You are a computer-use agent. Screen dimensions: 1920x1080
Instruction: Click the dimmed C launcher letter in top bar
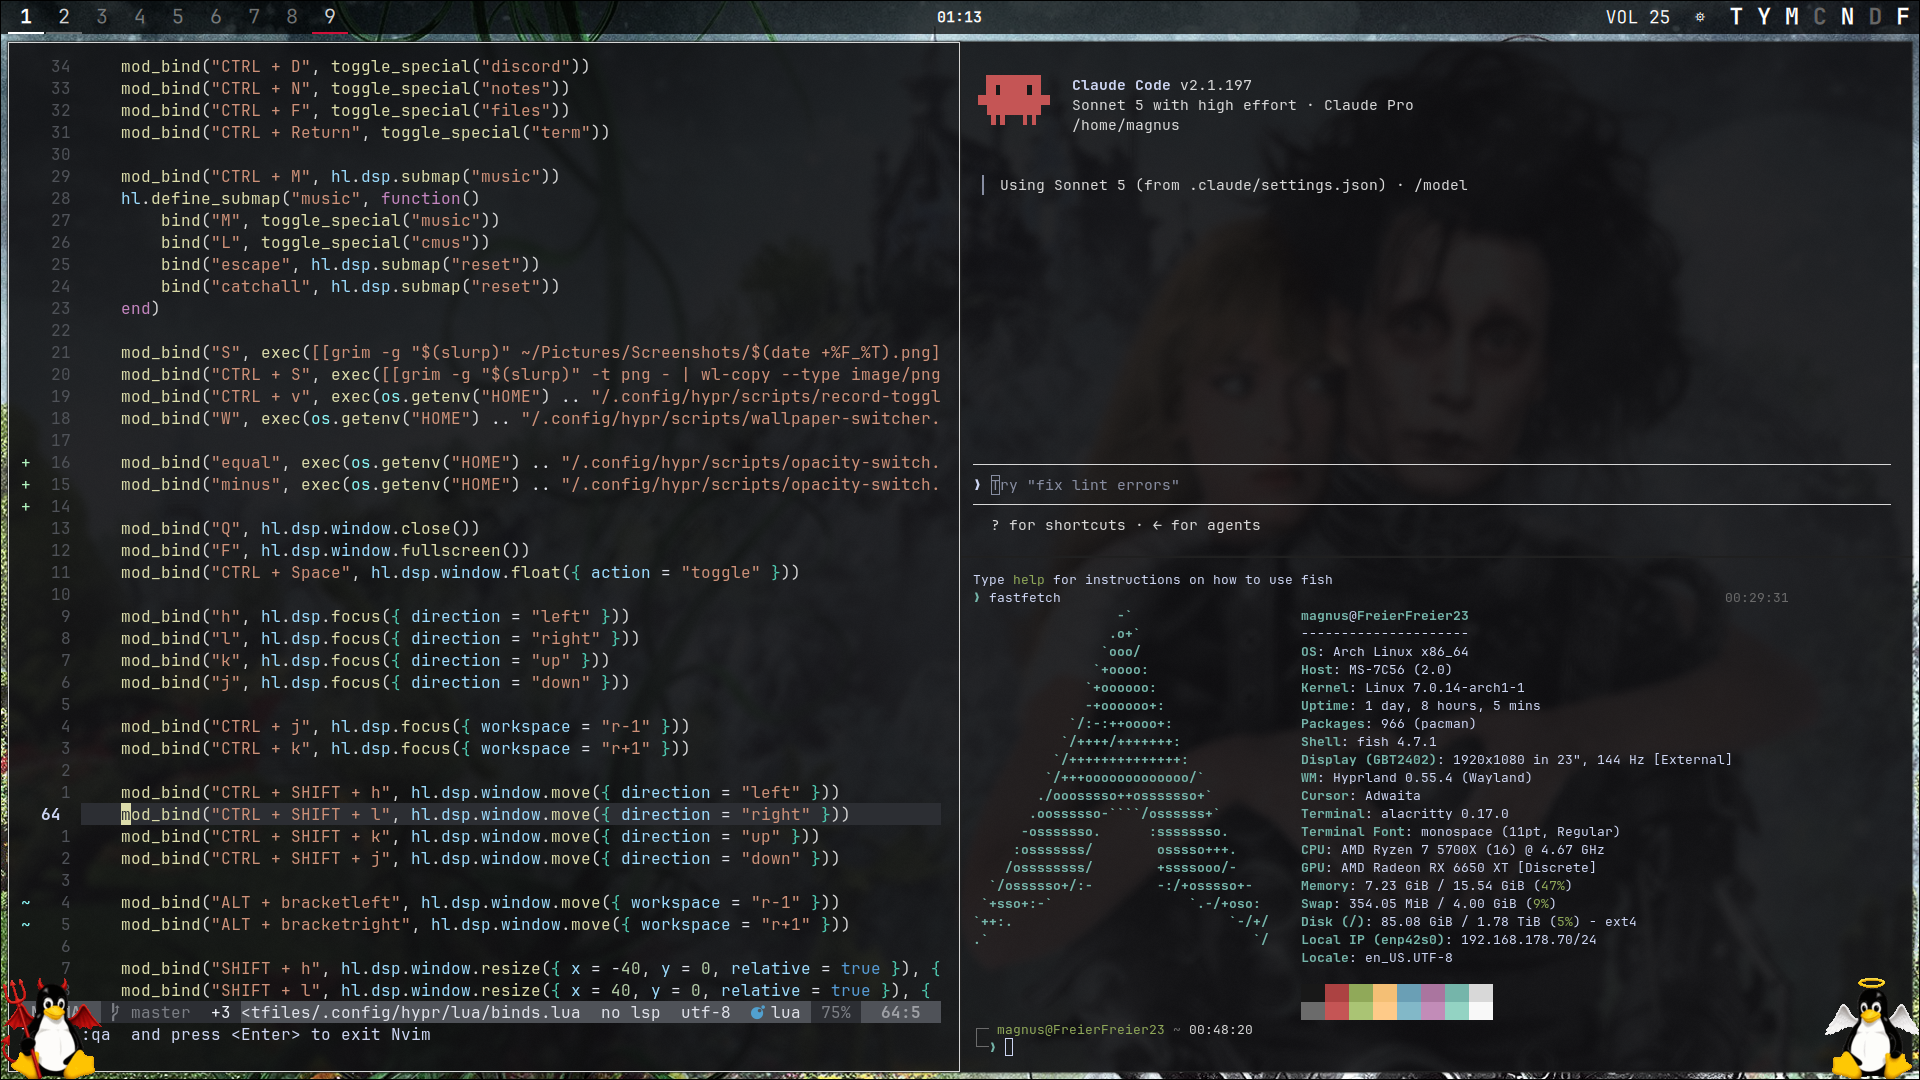pyautogui.click(x=1820, y=17)
